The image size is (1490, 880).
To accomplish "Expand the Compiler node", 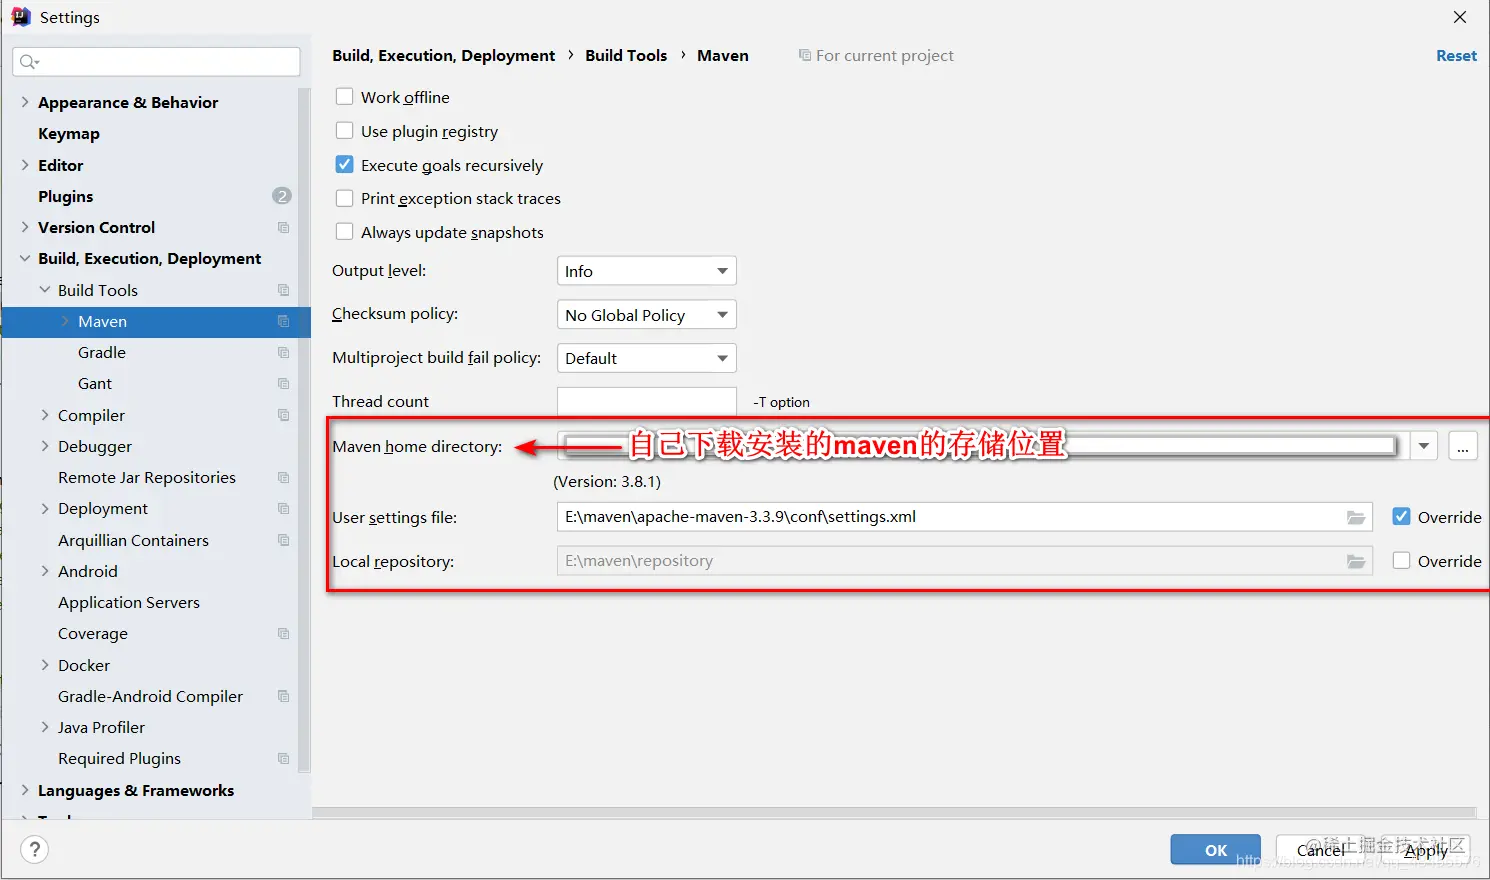I will pos(45,415).
